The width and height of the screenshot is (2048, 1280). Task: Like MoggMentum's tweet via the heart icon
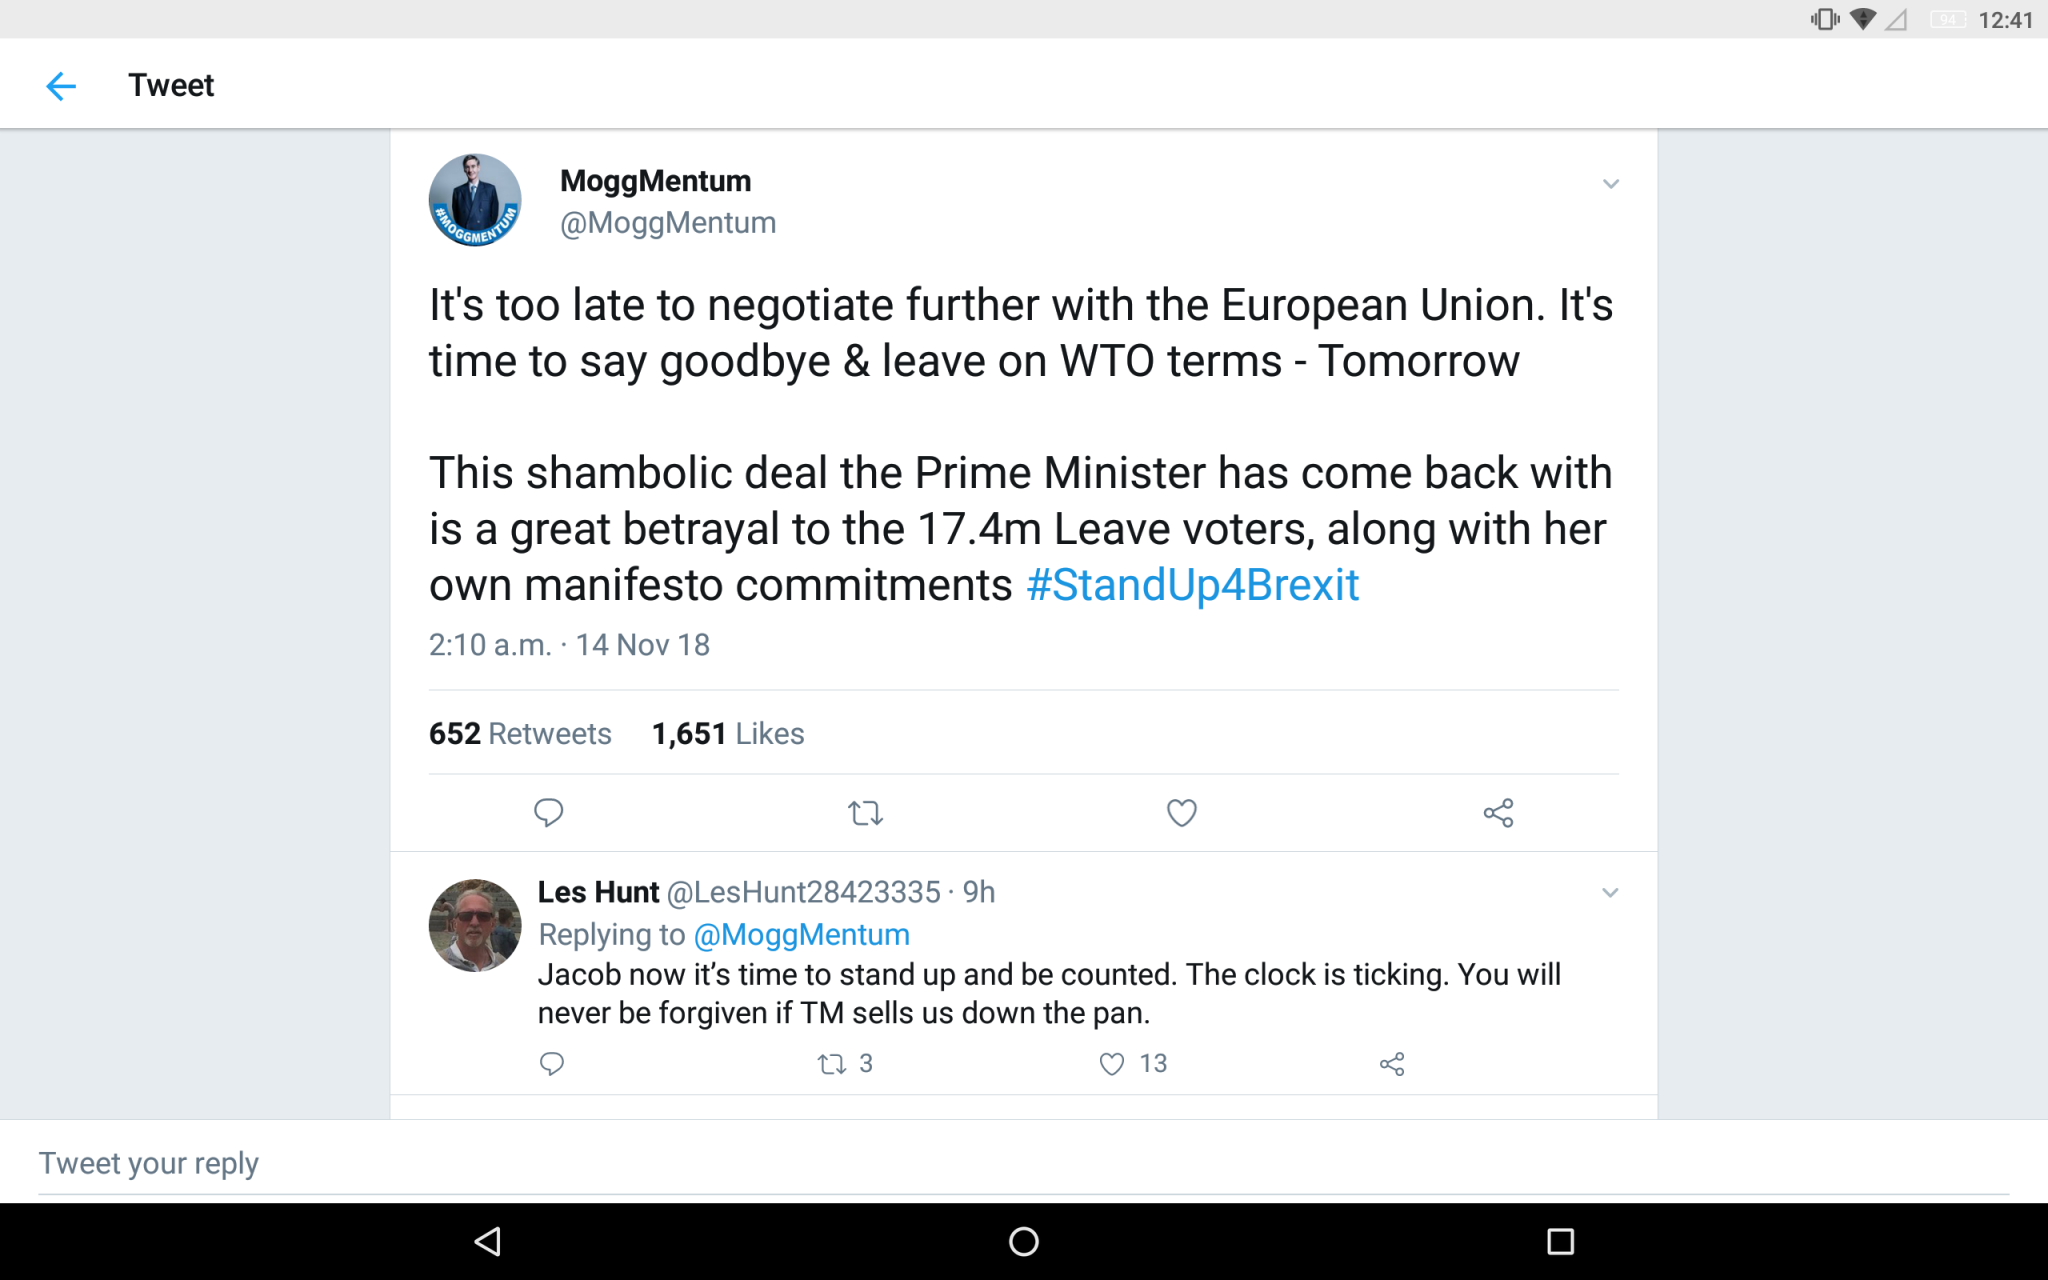coord(1181,813)
